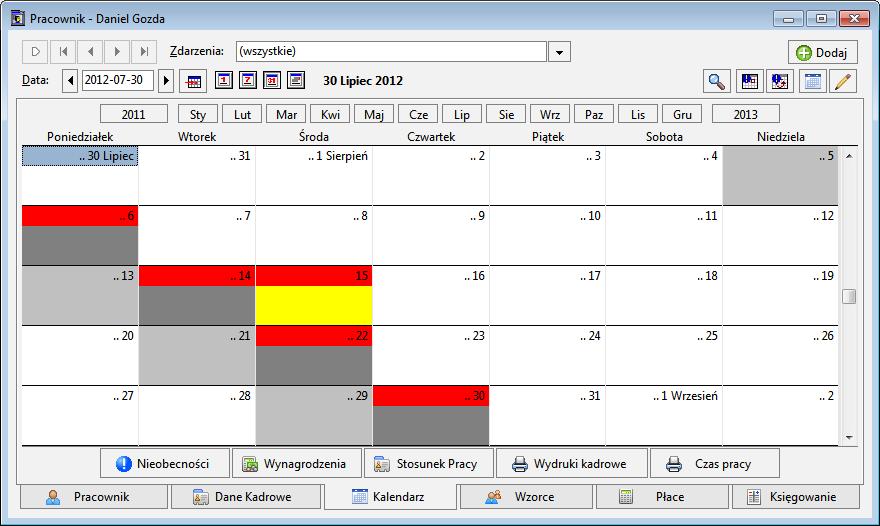Jump to last record icon

[x=144, y=52]
